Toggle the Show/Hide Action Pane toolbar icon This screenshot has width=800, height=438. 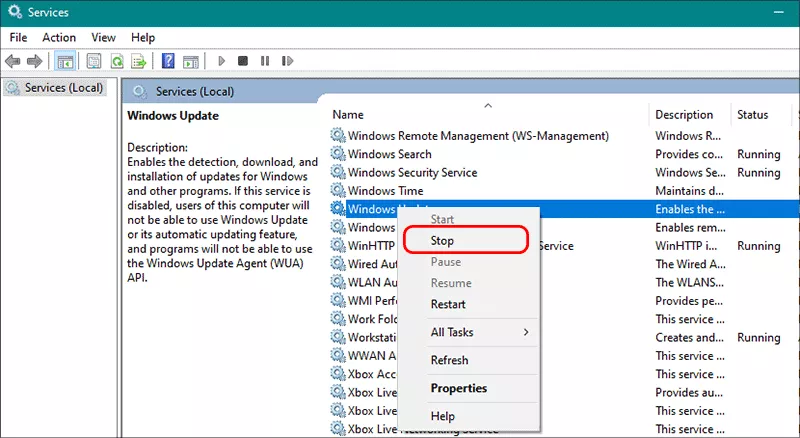pos(191,61)
